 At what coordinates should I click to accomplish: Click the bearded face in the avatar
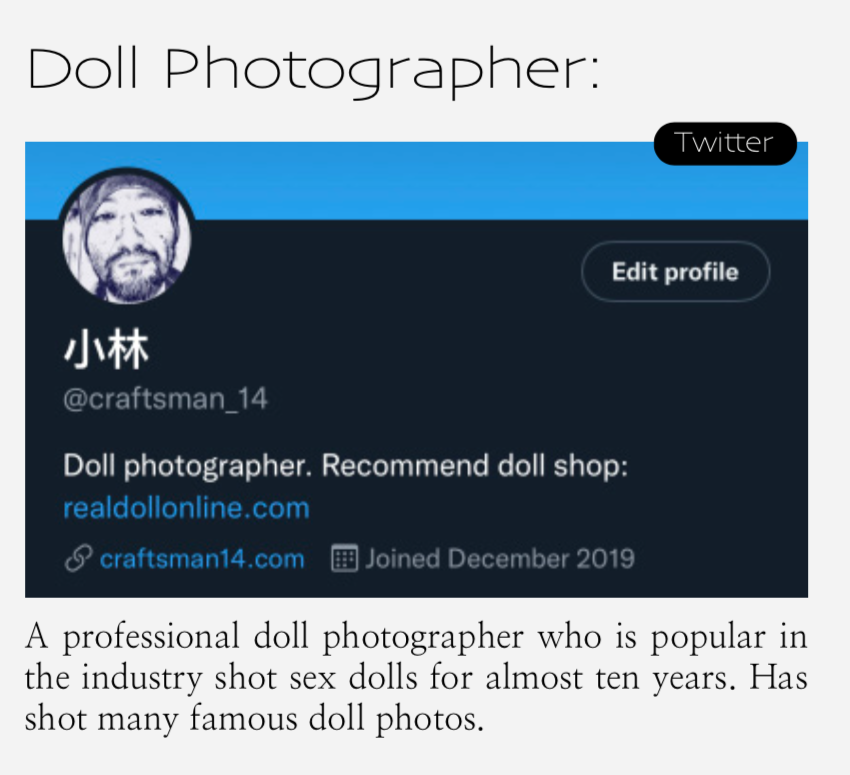tap(127, 238)
